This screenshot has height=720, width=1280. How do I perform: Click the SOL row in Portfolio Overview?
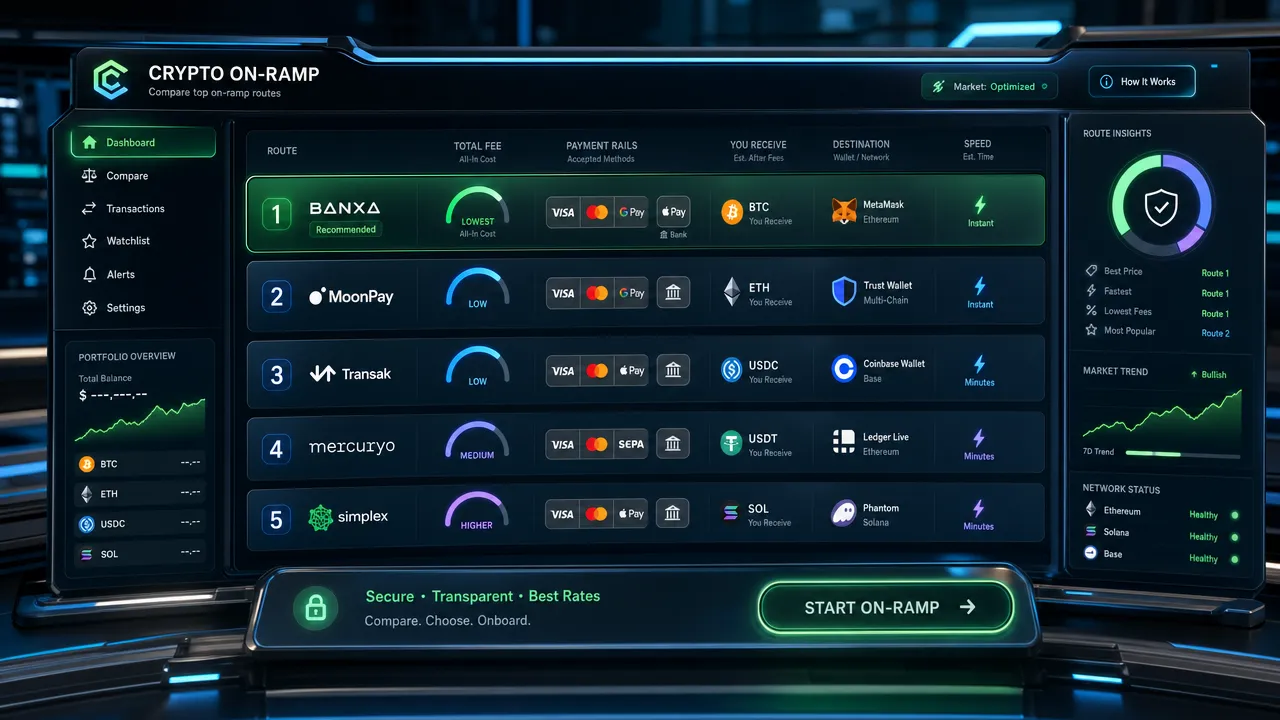click(x=140, y=554)
